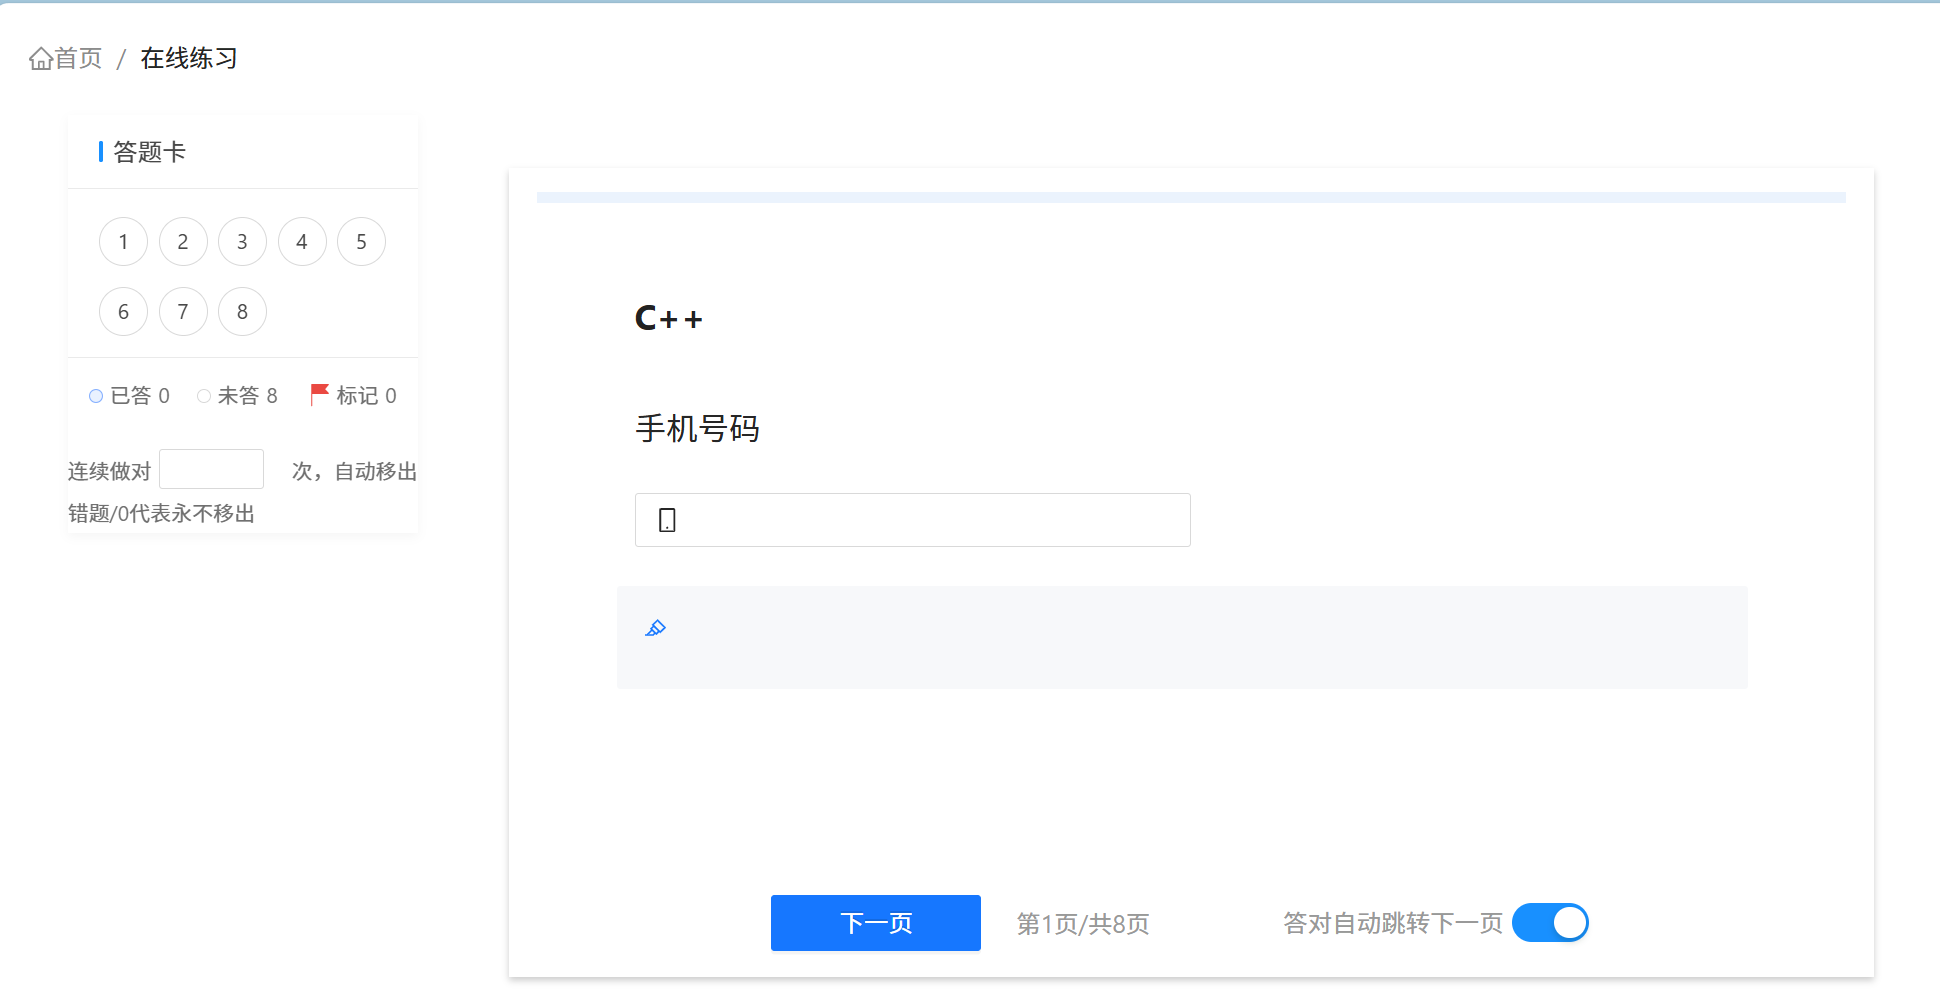Jump to question 4 on answer card

coord(302,242)
